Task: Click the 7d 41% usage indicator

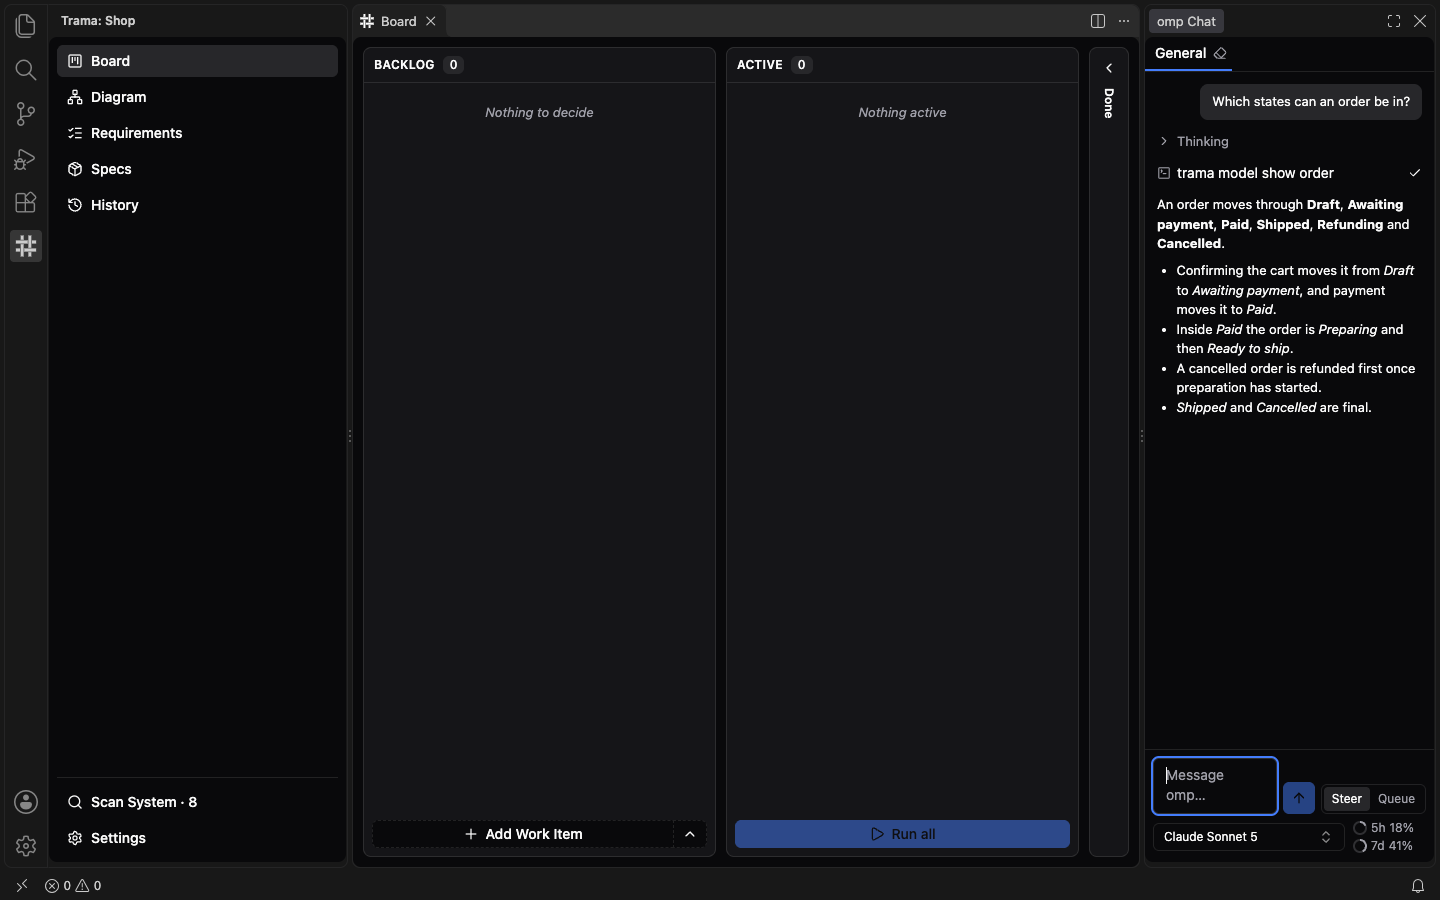Action: pyautogui.click(x=1383, y=846)
